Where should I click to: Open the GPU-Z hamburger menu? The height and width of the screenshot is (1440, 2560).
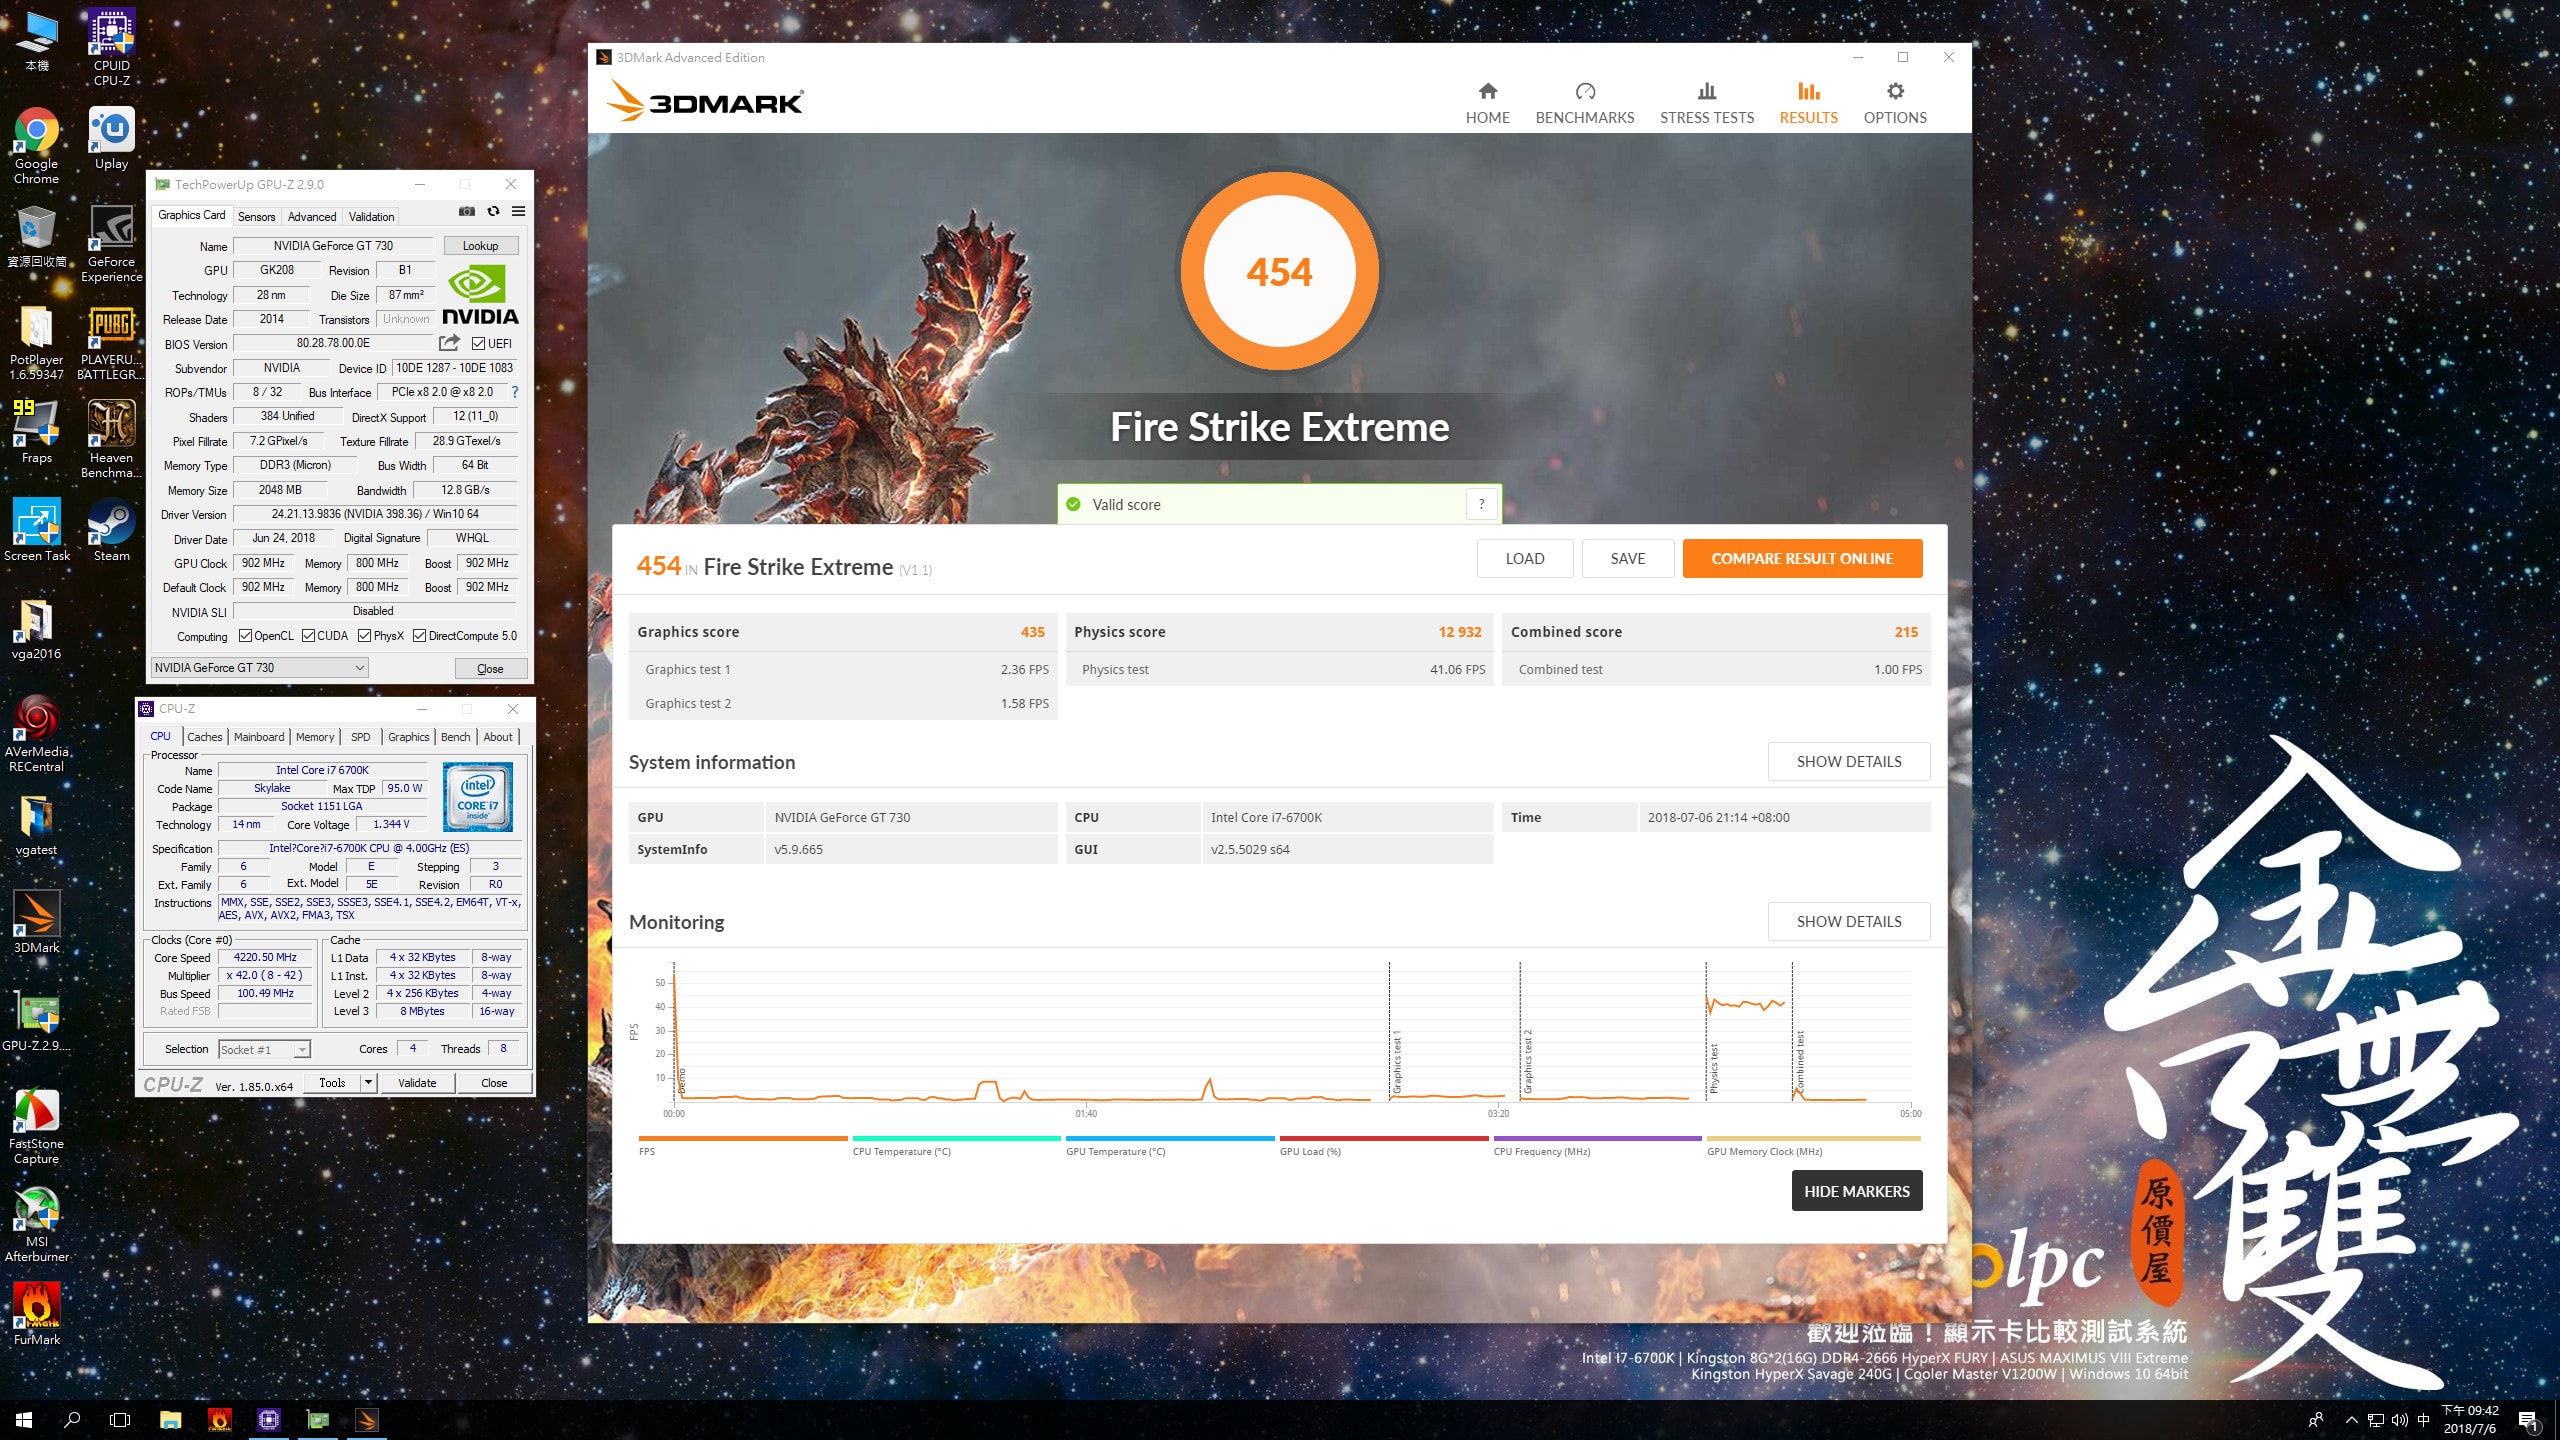(518, 211)
